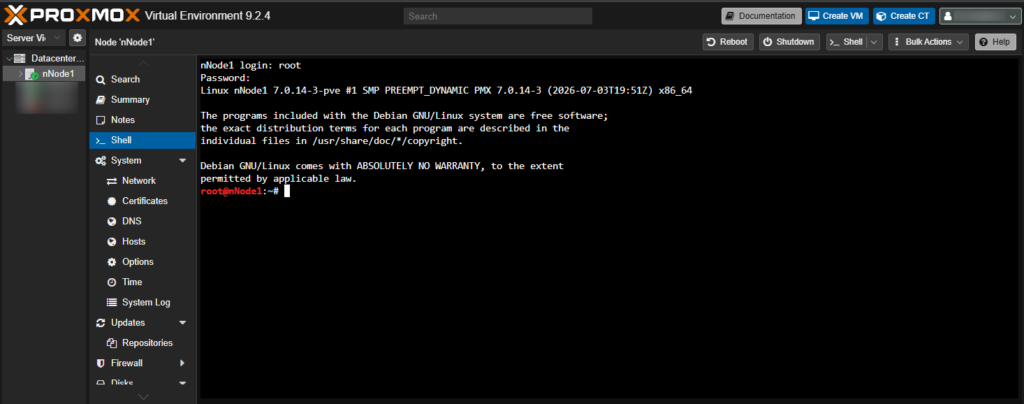This screenshot has height=404, width=1024.
Task: Click the question mark icon on Help
Action: click(984, 42)
